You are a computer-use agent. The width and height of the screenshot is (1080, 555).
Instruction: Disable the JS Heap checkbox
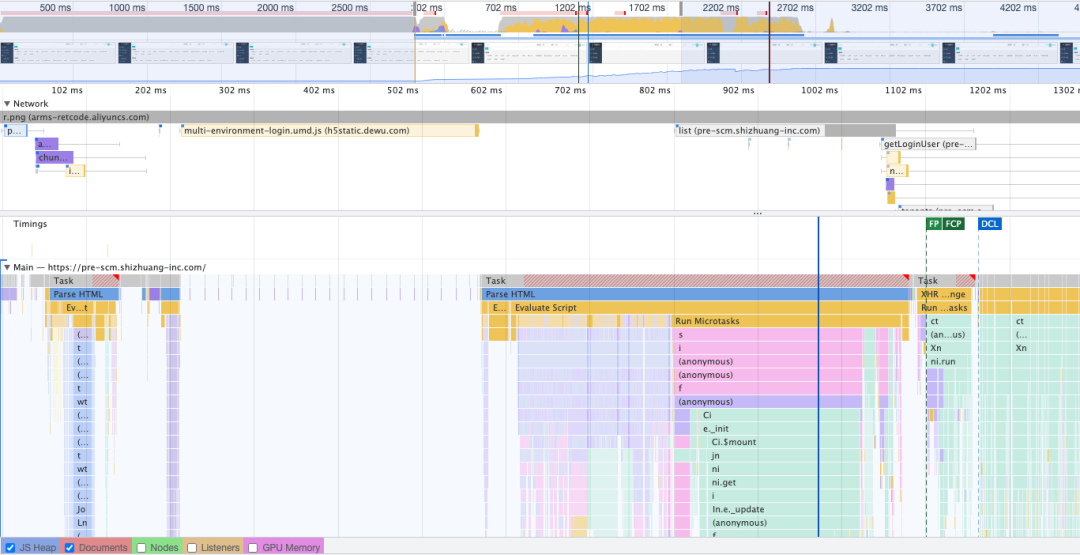coord(10,547)
